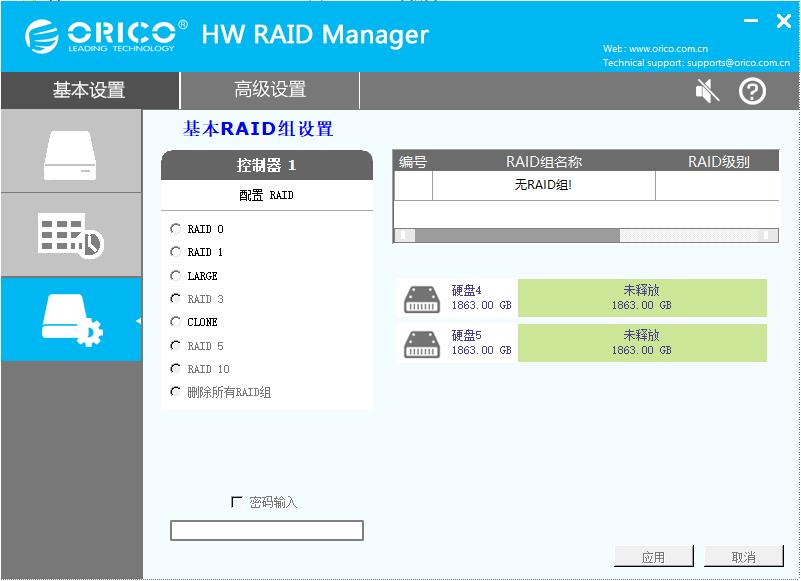Open the event schedule grid-clock sidebar icon
The image size is (801, 581).
tap(70, 235)
